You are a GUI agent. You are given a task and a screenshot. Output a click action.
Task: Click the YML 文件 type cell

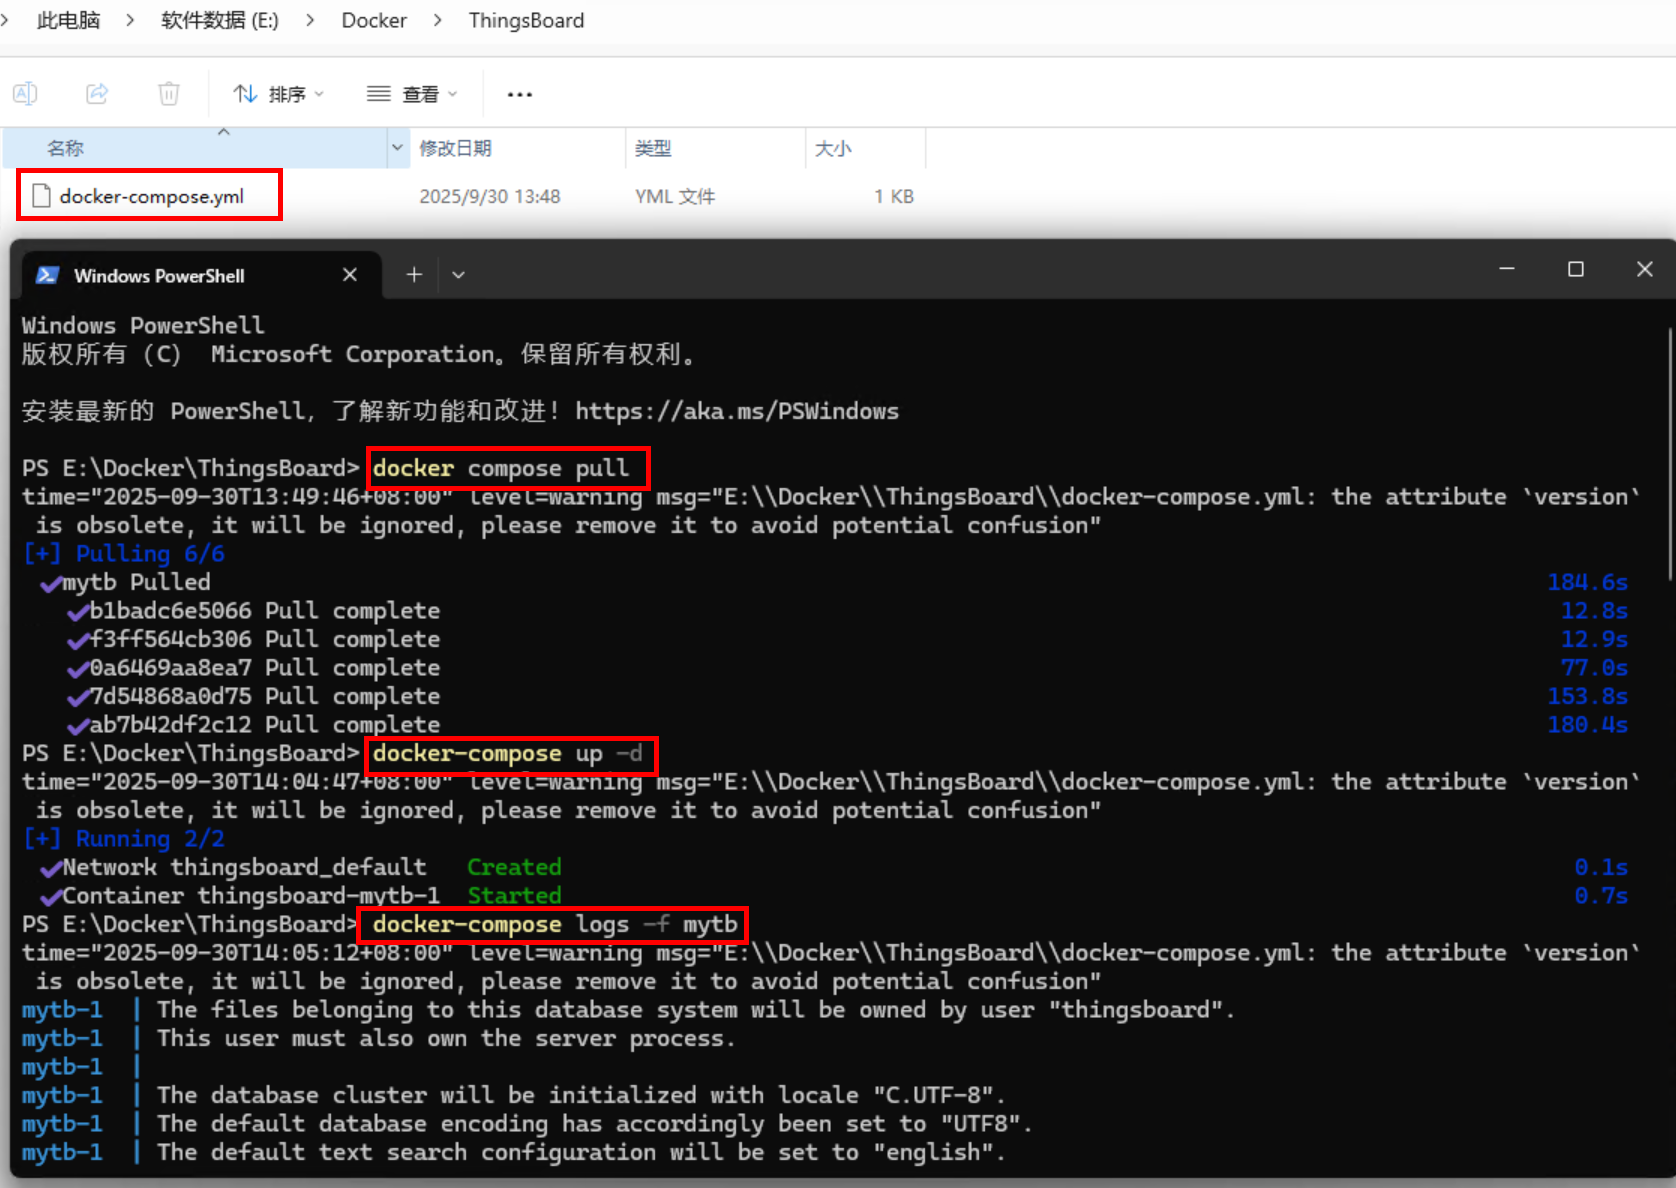click(x=675, y=196)
